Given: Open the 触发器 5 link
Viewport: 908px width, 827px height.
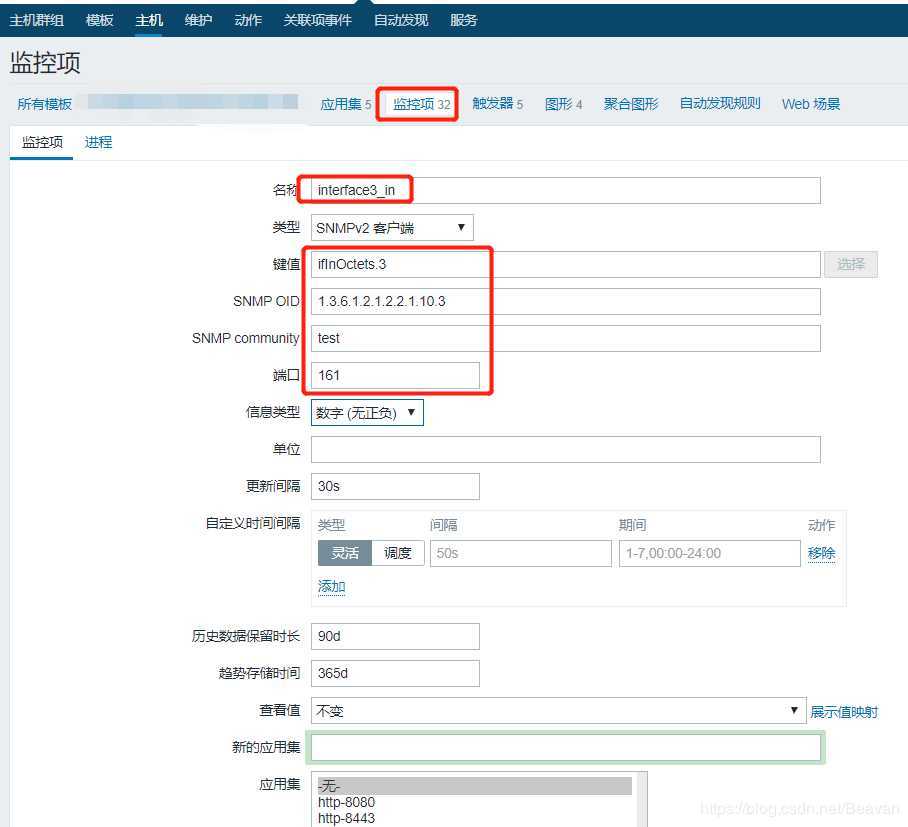Looking at the screenshot, I should (497, 104).
